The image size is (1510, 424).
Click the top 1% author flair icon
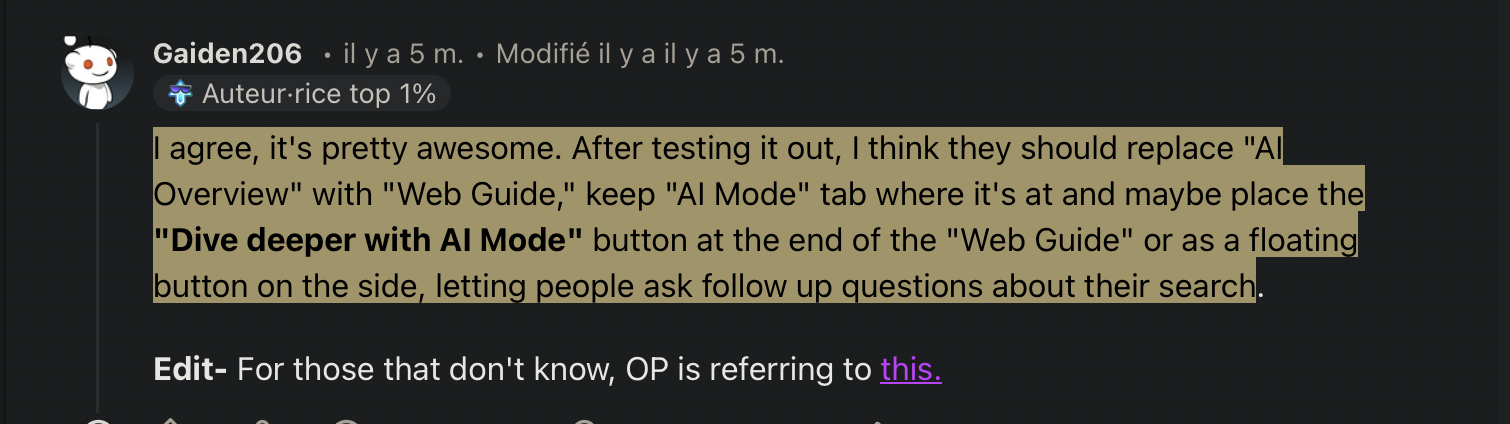181,94
